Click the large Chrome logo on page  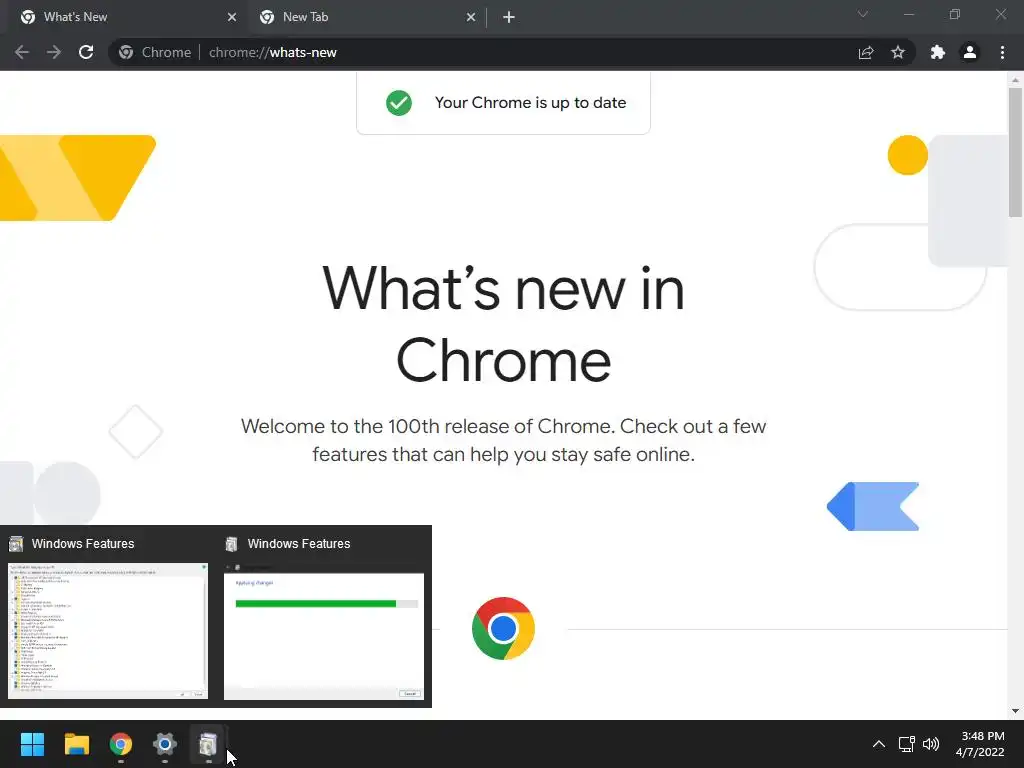tap(503, 628)
